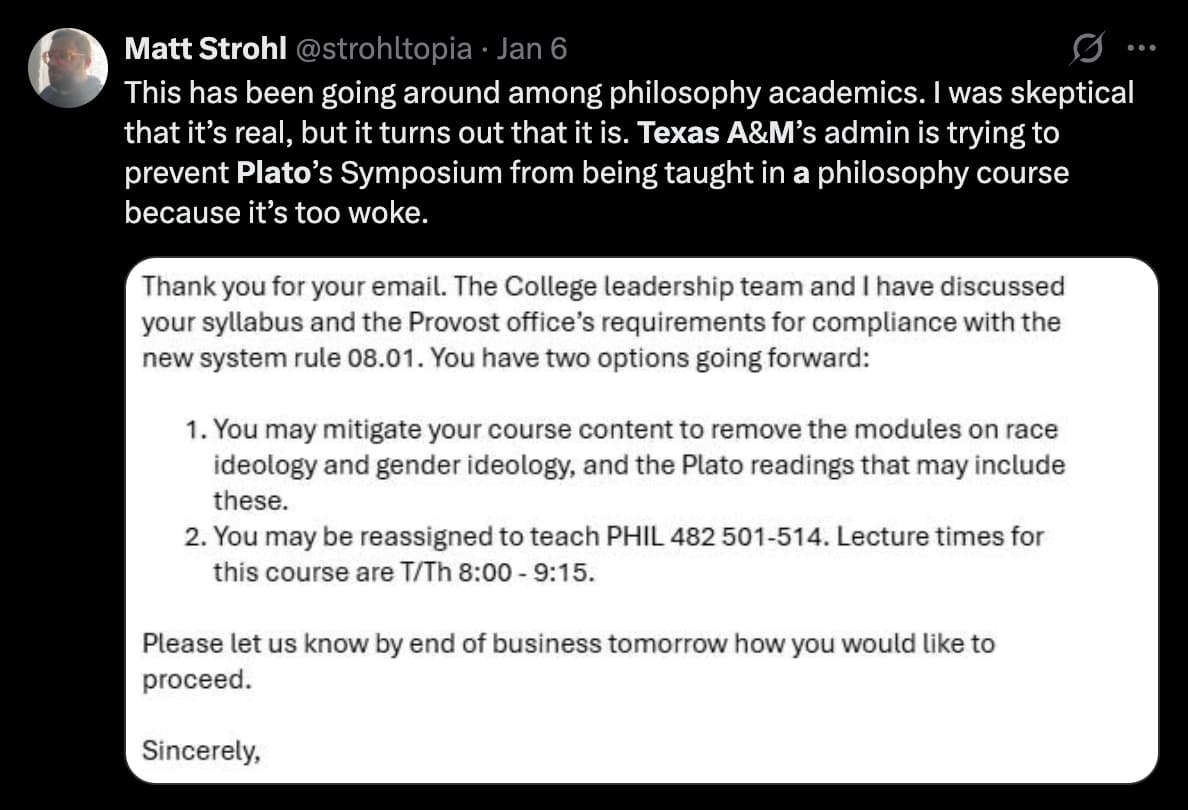The width and height of the screenshot is (1188, 810).
Task: Open the three-dot more options menu
Action: pyautogui.click(x=1140, y=48)
